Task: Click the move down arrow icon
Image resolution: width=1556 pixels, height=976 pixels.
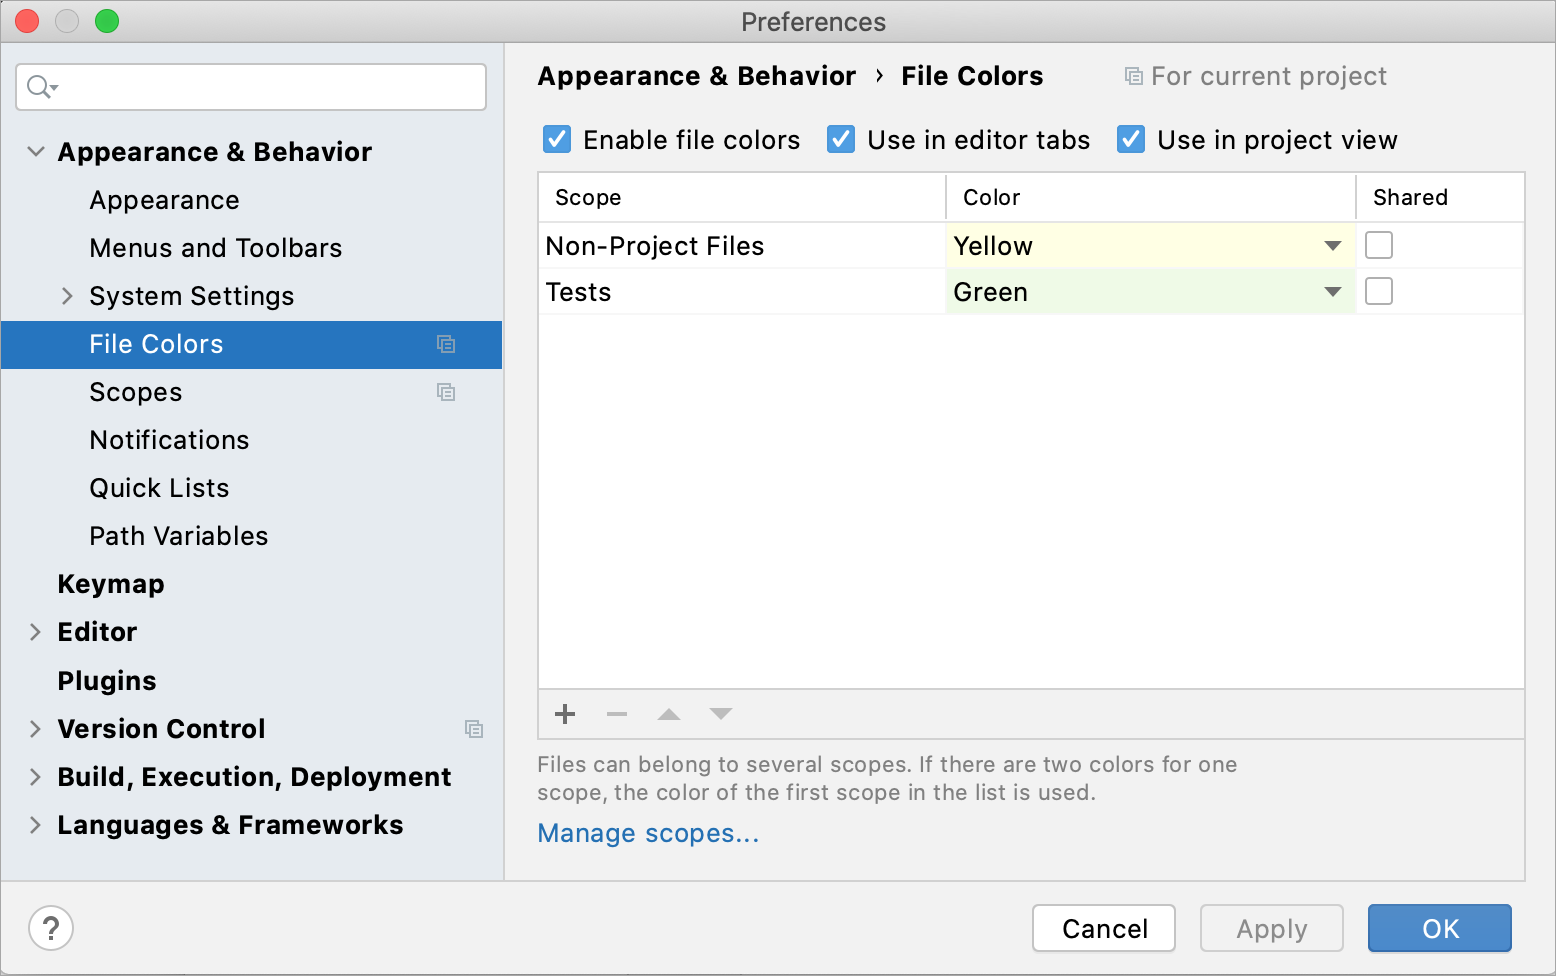Action: (721, 714)
